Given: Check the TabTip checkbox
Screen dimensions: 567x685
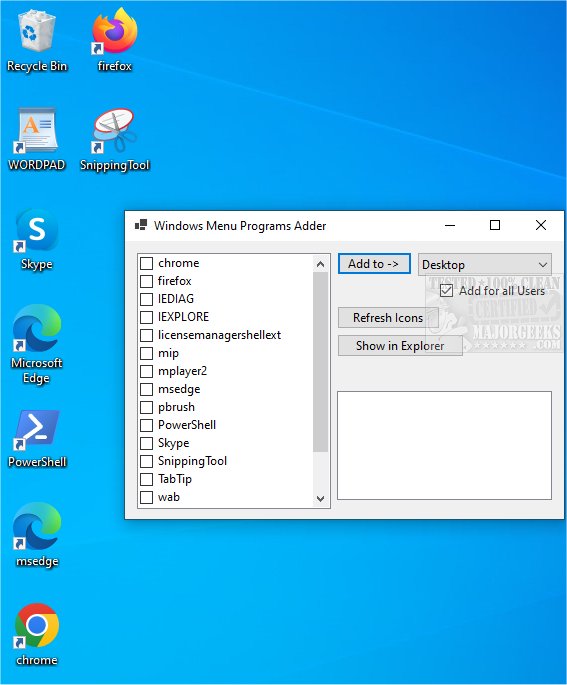Looking at the screenshot, I should pyautogui.click(x=146, y=480).
